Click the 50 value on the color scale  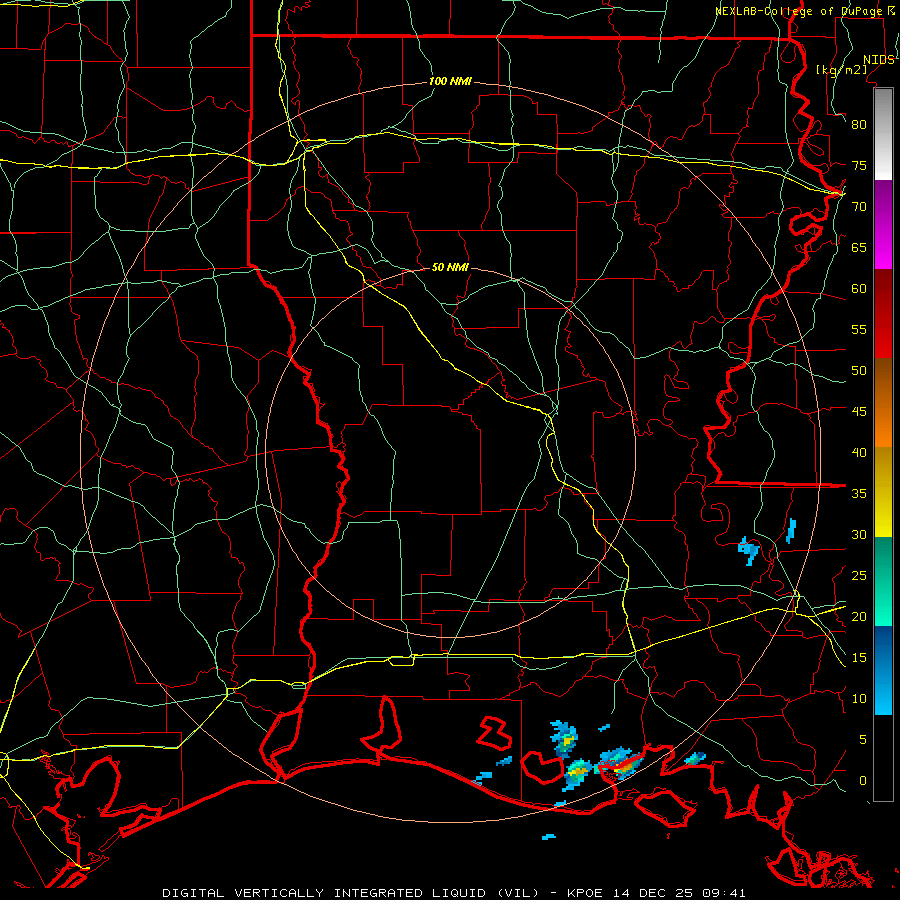click(859, 371)
